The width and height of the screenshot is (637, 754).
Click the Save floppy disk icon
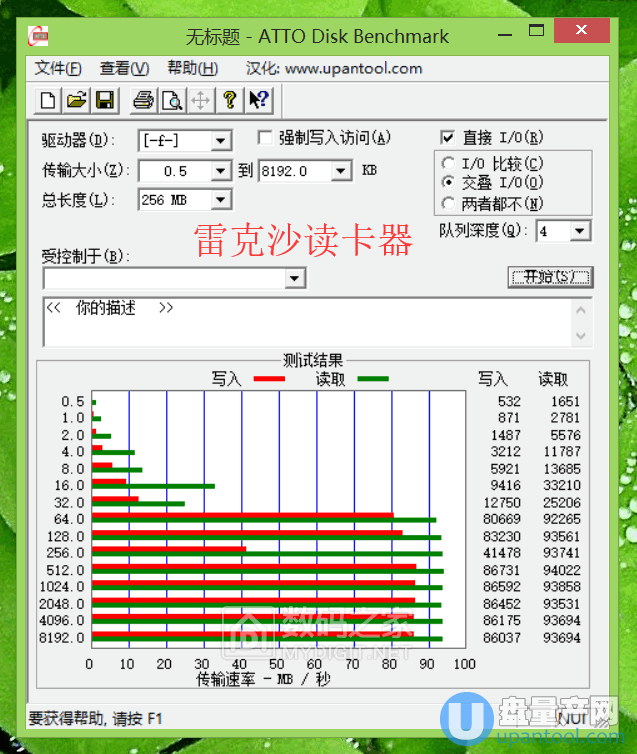pyautogui.click(x=105, y=100)
